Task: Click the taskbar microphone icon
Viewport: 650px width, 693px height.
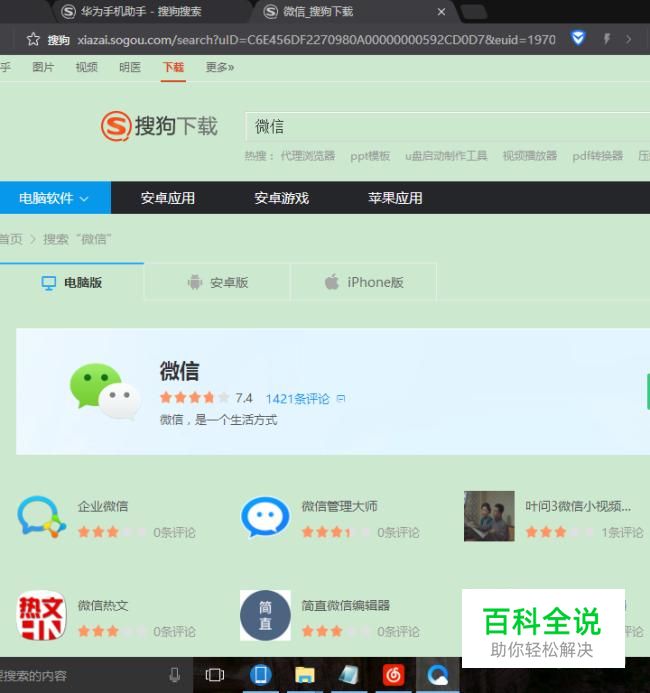Action: point(175,675)
